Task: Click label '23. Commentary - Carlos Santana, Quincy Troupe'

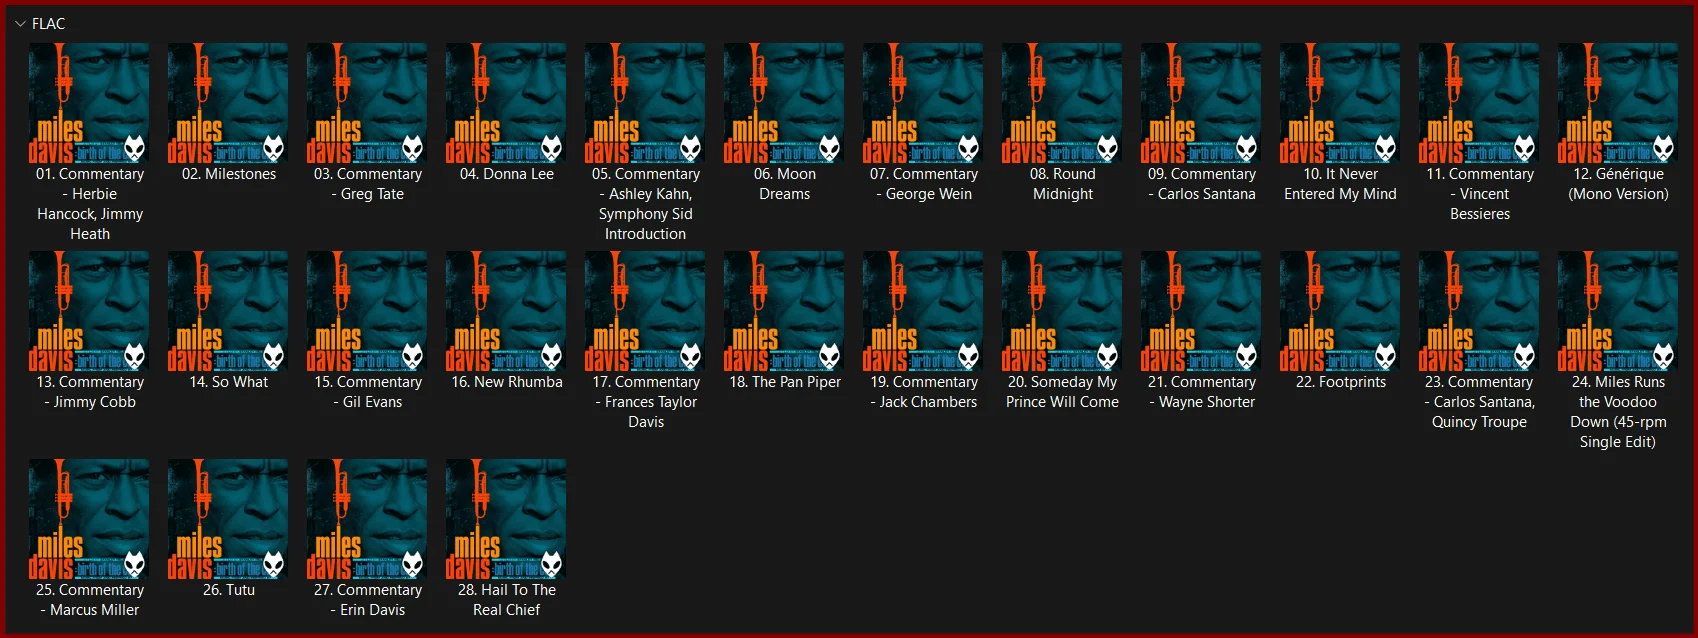Action: coord(1479,402)
